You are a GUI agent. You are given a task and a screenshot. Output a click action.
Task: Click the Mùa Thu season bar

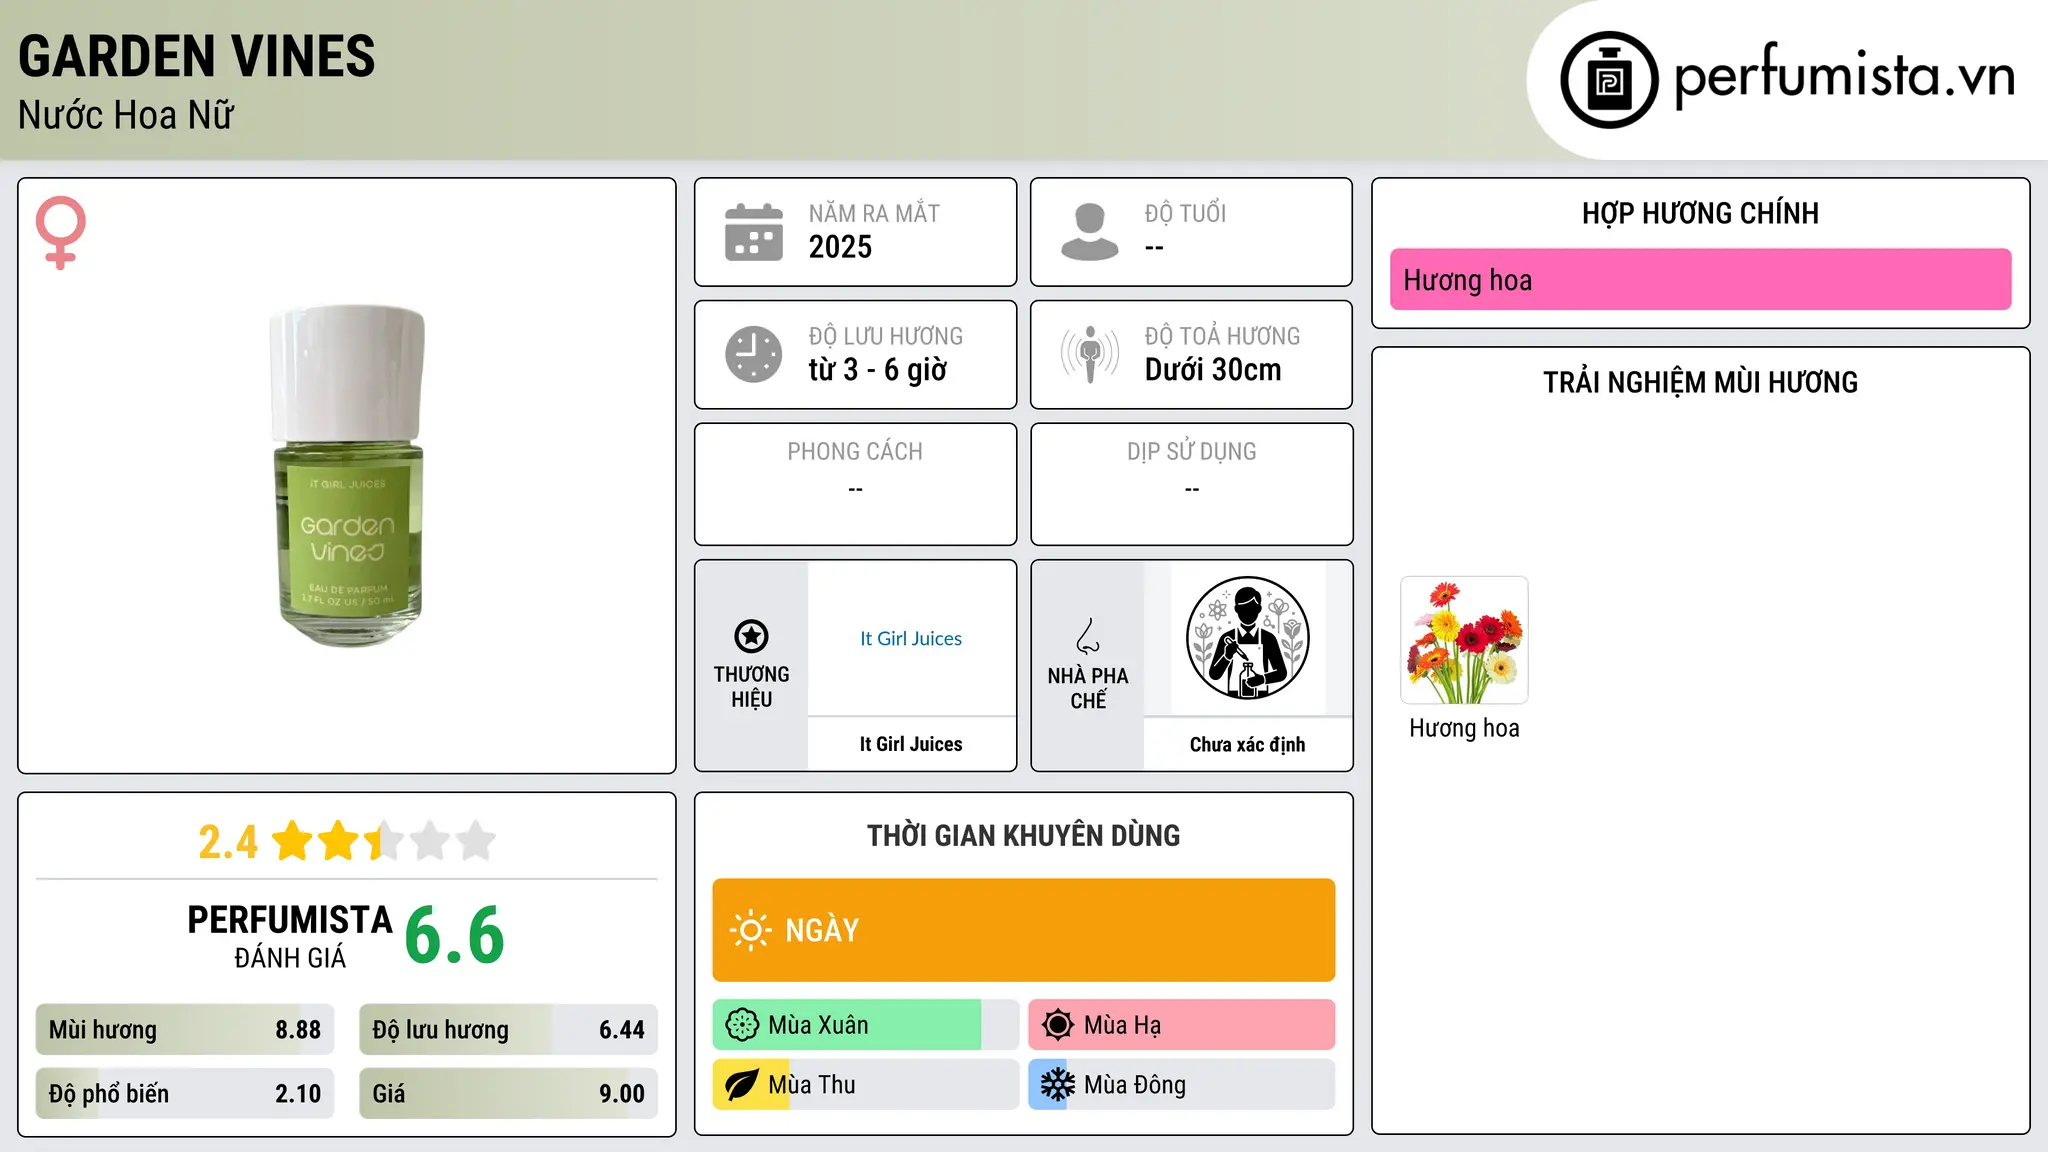[x=866, y=1085]
